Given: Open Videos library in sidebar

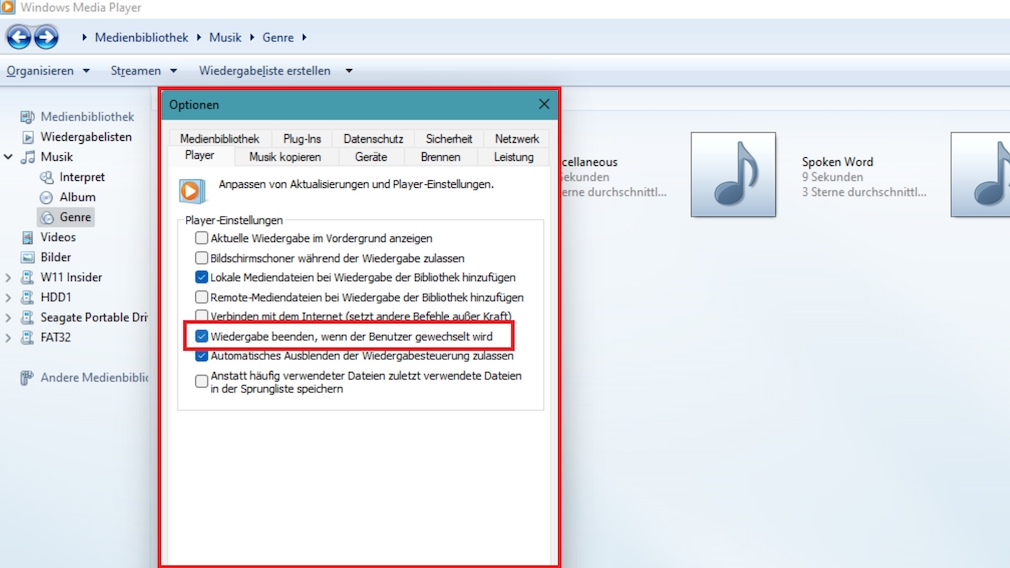Looking at the screenshot, I should coord(58,237).
